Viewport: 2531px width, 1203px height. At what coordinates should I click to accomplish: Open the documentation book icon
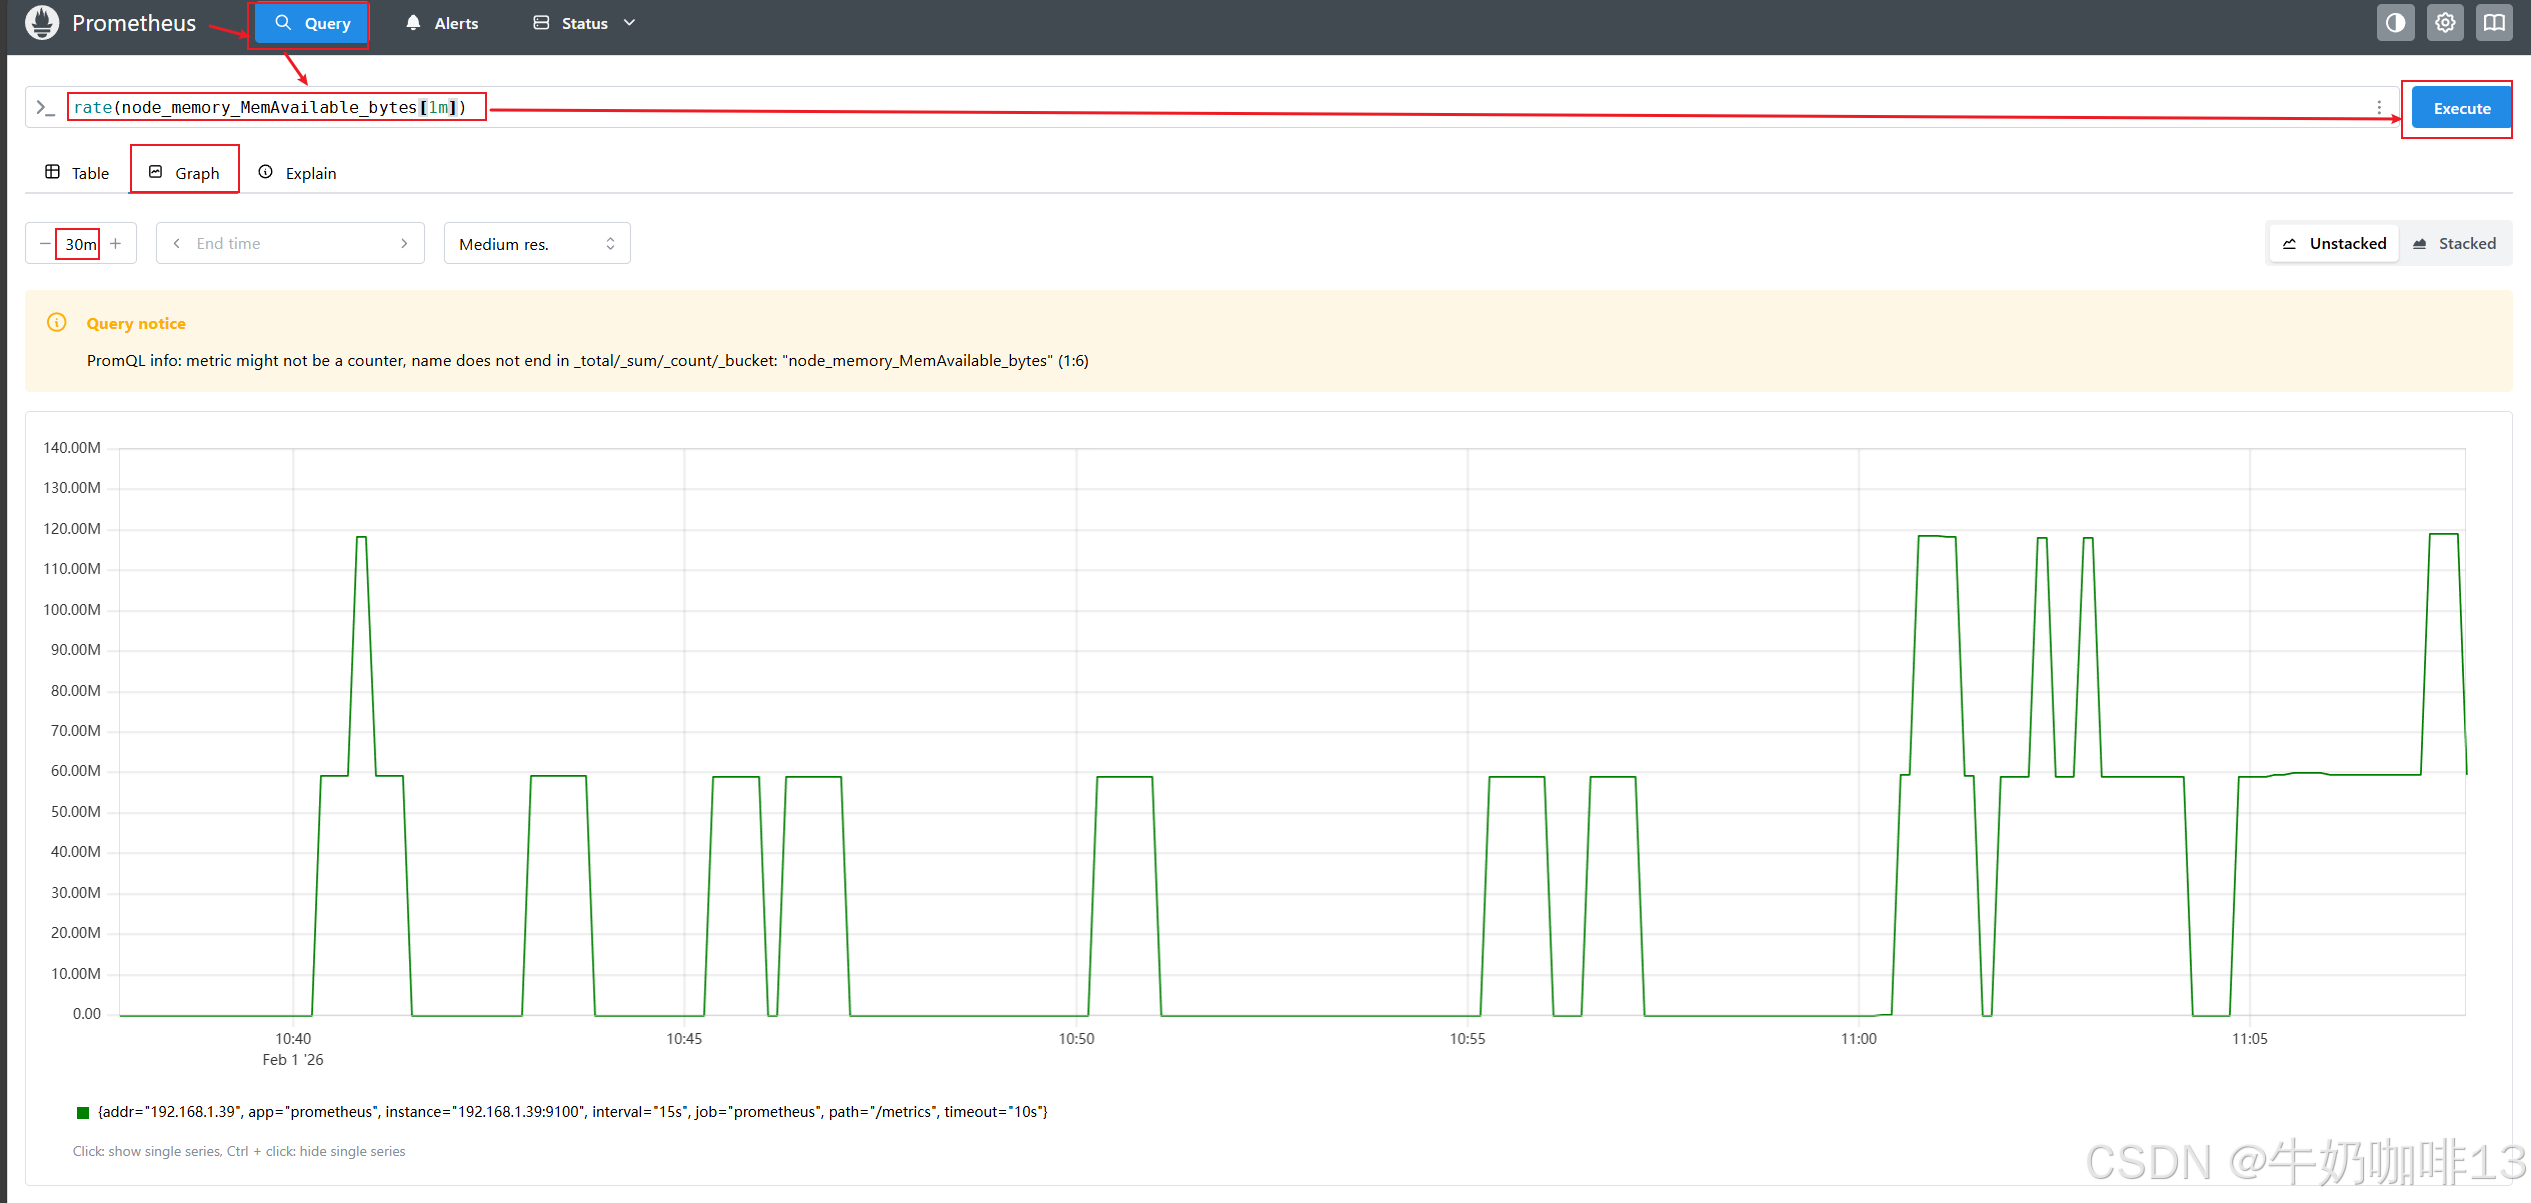[2494, 23]
